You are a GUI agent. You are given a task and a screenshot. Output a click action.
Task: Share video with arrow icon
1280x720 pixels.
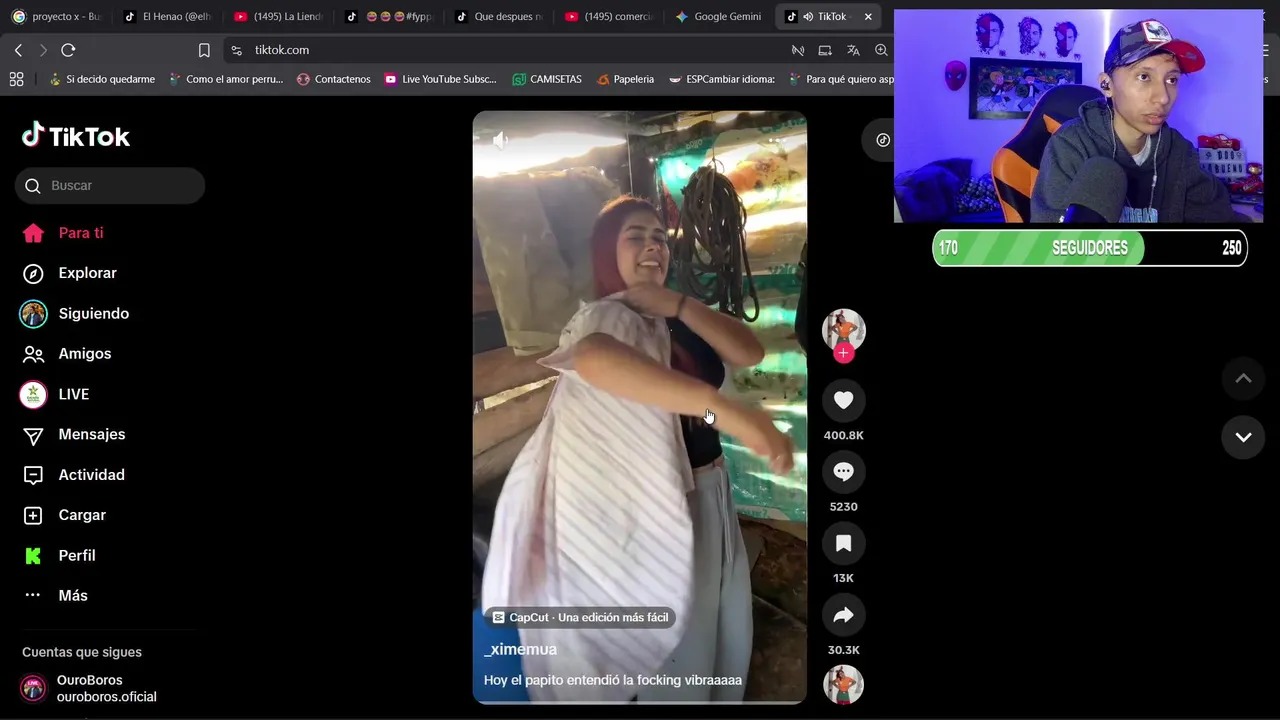click(x=843, y=615)
